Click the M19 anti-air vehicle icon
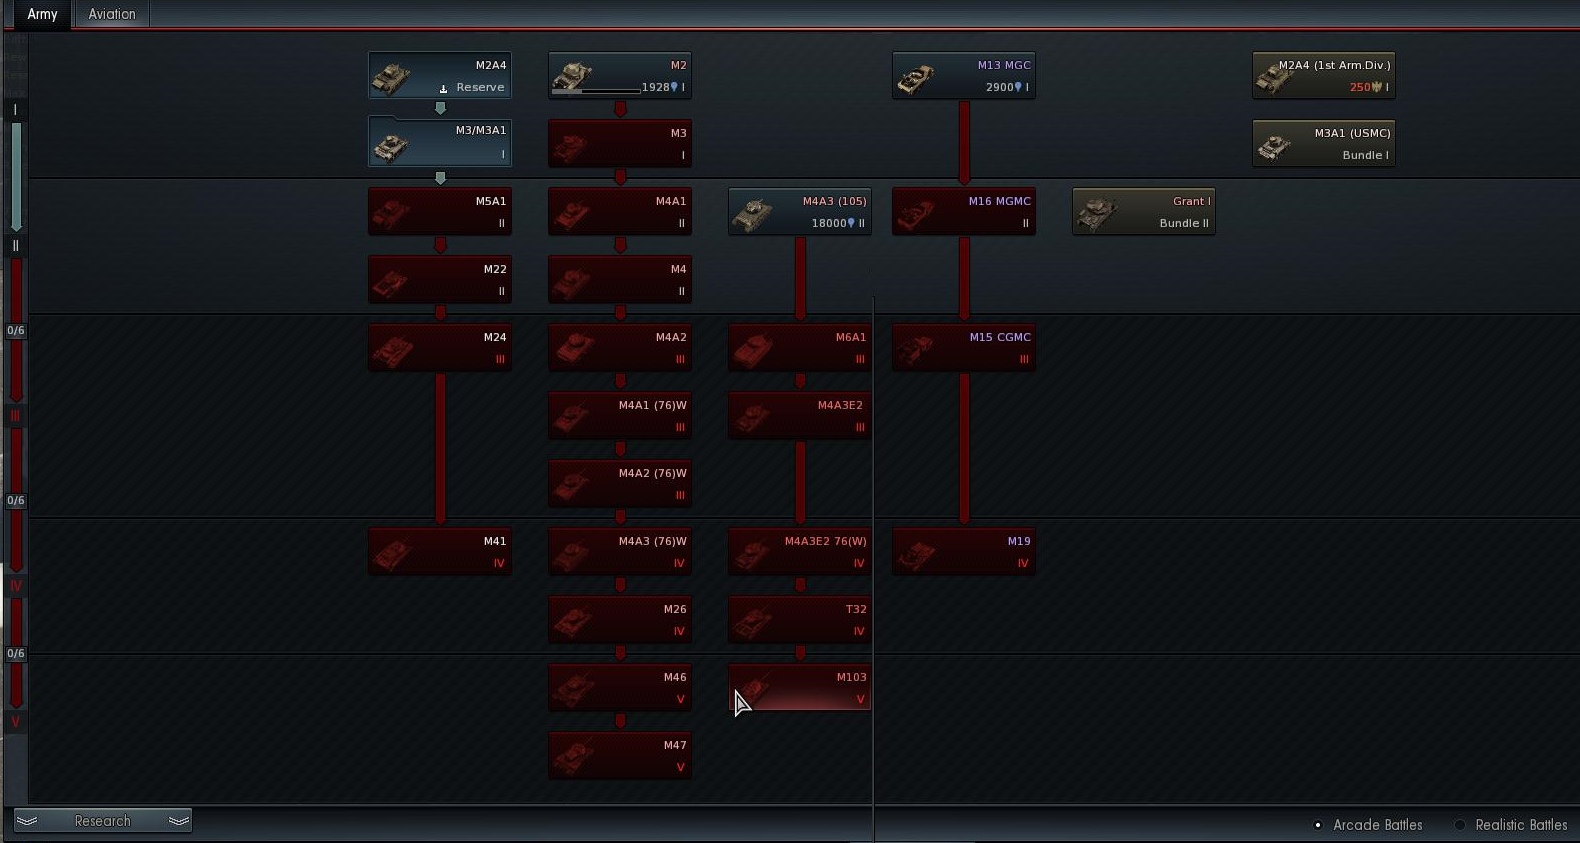 pos(917,554)
